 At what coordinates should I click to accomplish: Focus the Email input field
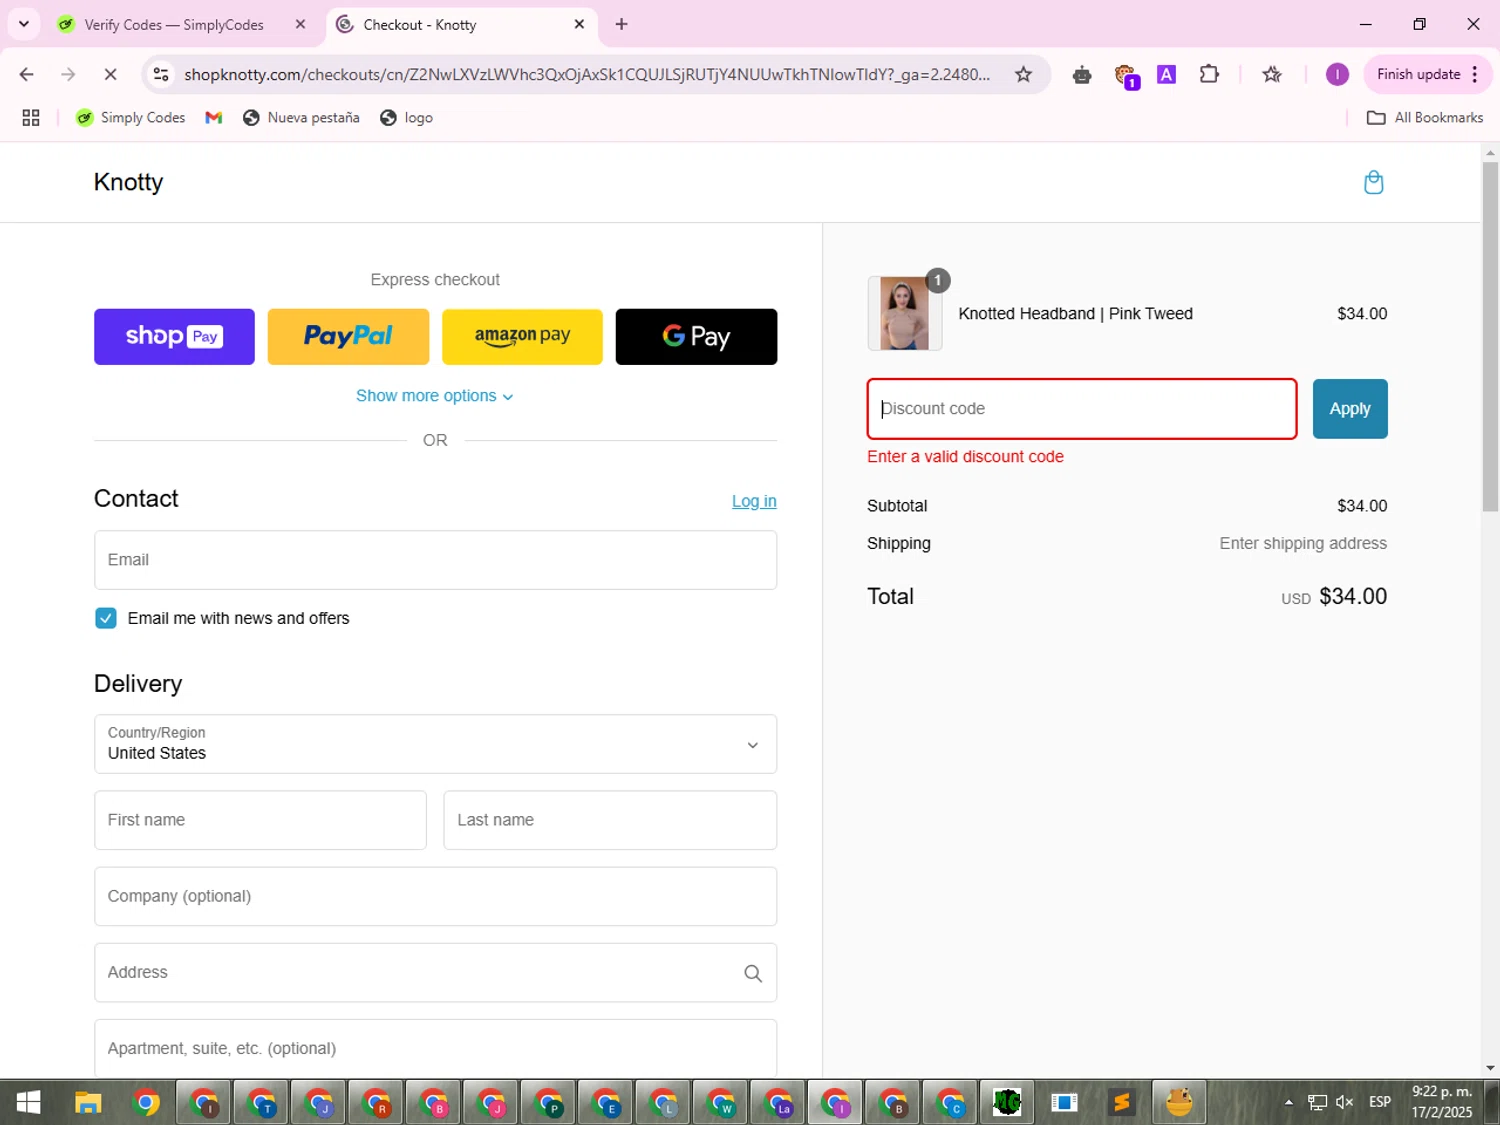point(435,560)
